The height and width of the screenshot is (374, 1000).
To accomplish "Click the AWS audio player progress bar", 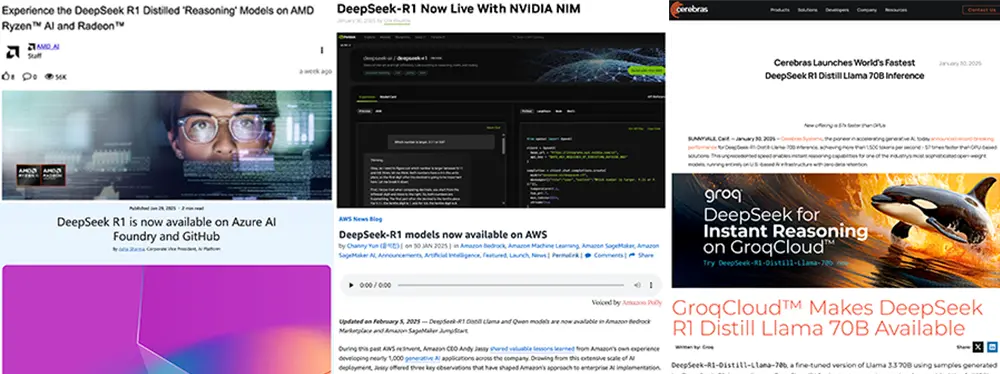I will 510,285.
